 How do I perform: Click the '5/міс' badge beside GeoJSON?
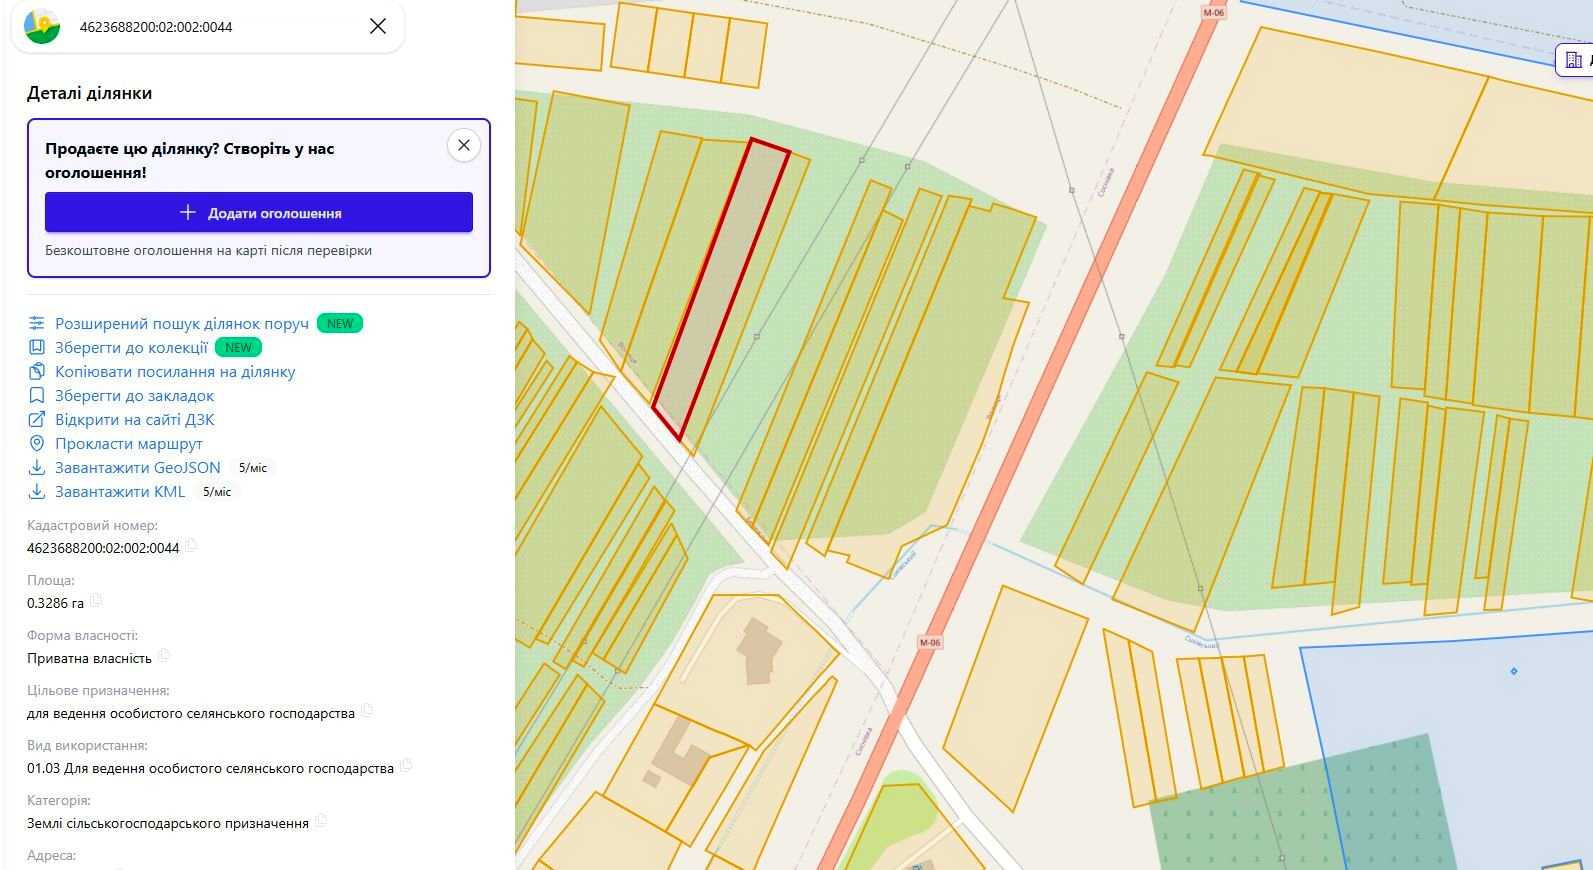pos(253,467)
